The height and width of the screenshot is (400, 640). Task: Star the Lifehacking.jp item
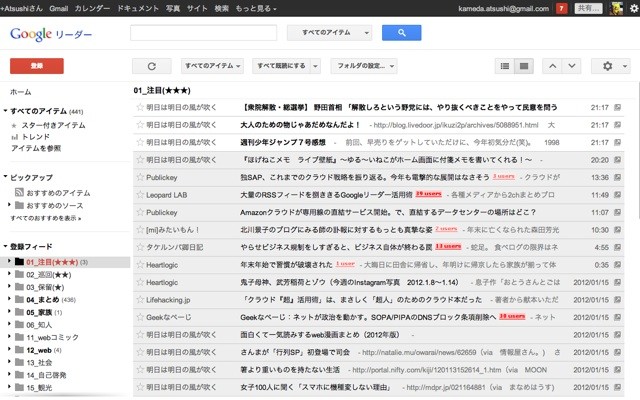click(x=140, y=300)
